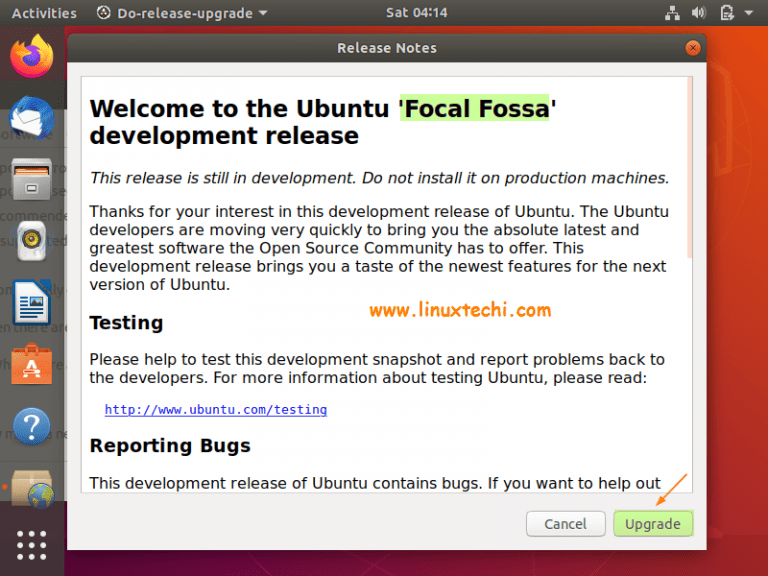The image size is (768, 576).
Task: Launch LibreOffice Writer from the dock
Action: click(x=31, y=303)
